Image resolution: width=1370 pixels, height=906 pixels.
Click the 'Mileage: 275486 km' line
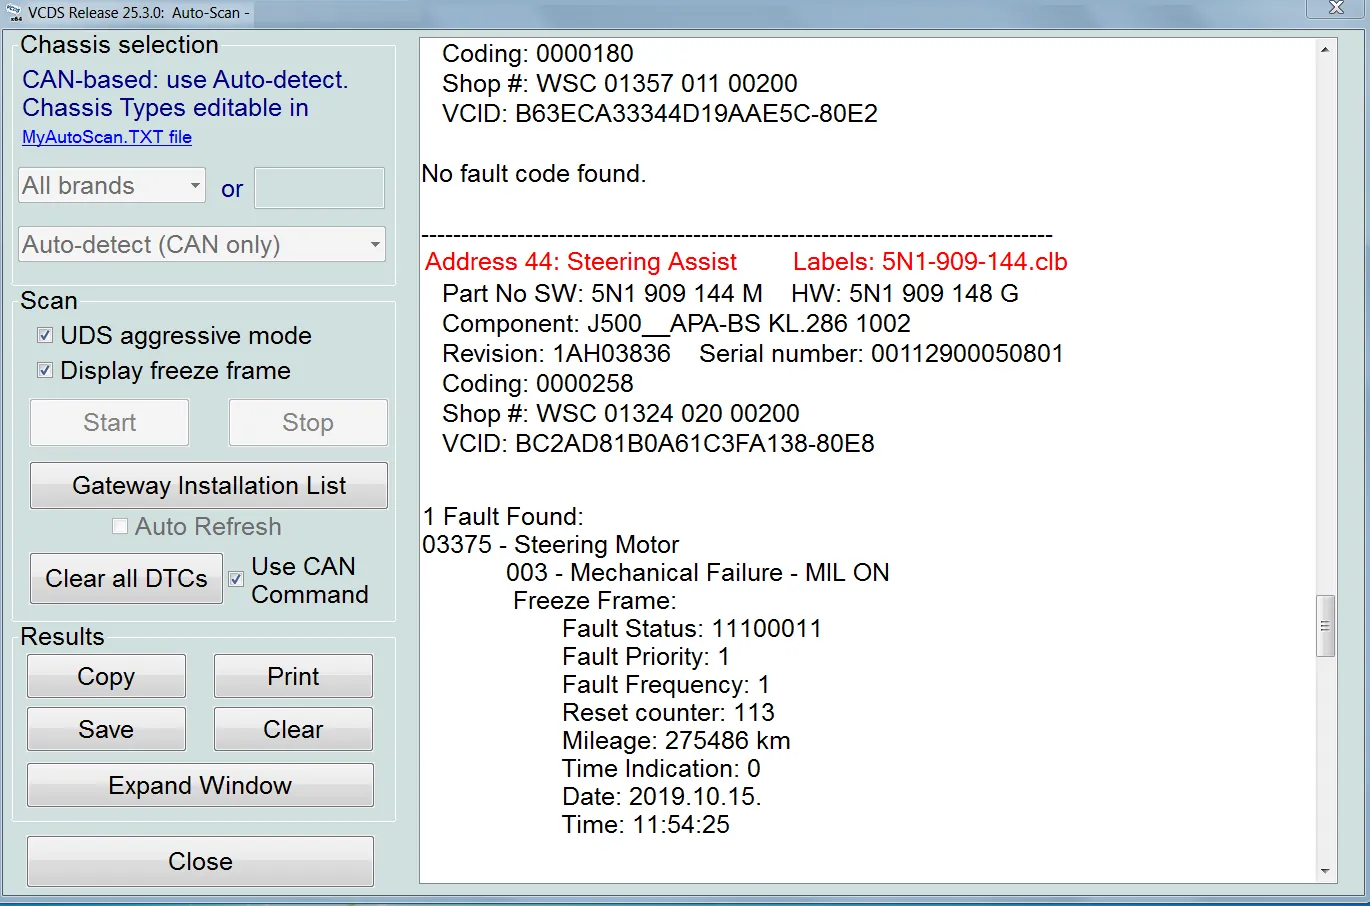[x=676, y=741]
